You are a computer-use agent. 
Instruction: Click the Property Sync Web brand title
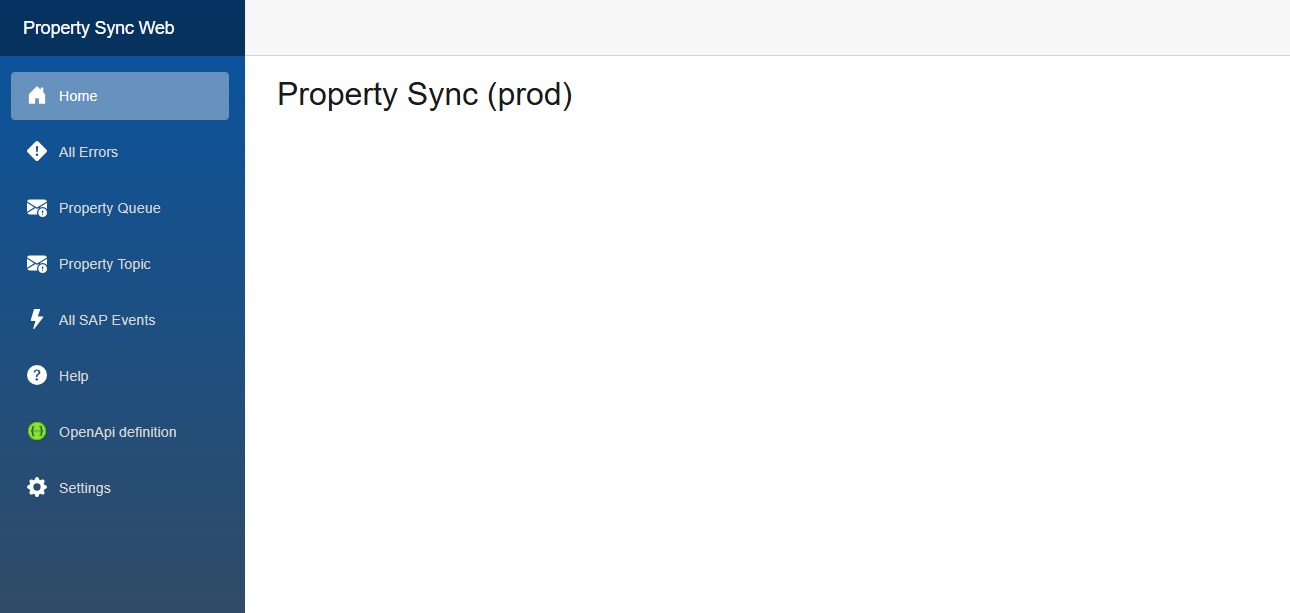tap(99, 28)
